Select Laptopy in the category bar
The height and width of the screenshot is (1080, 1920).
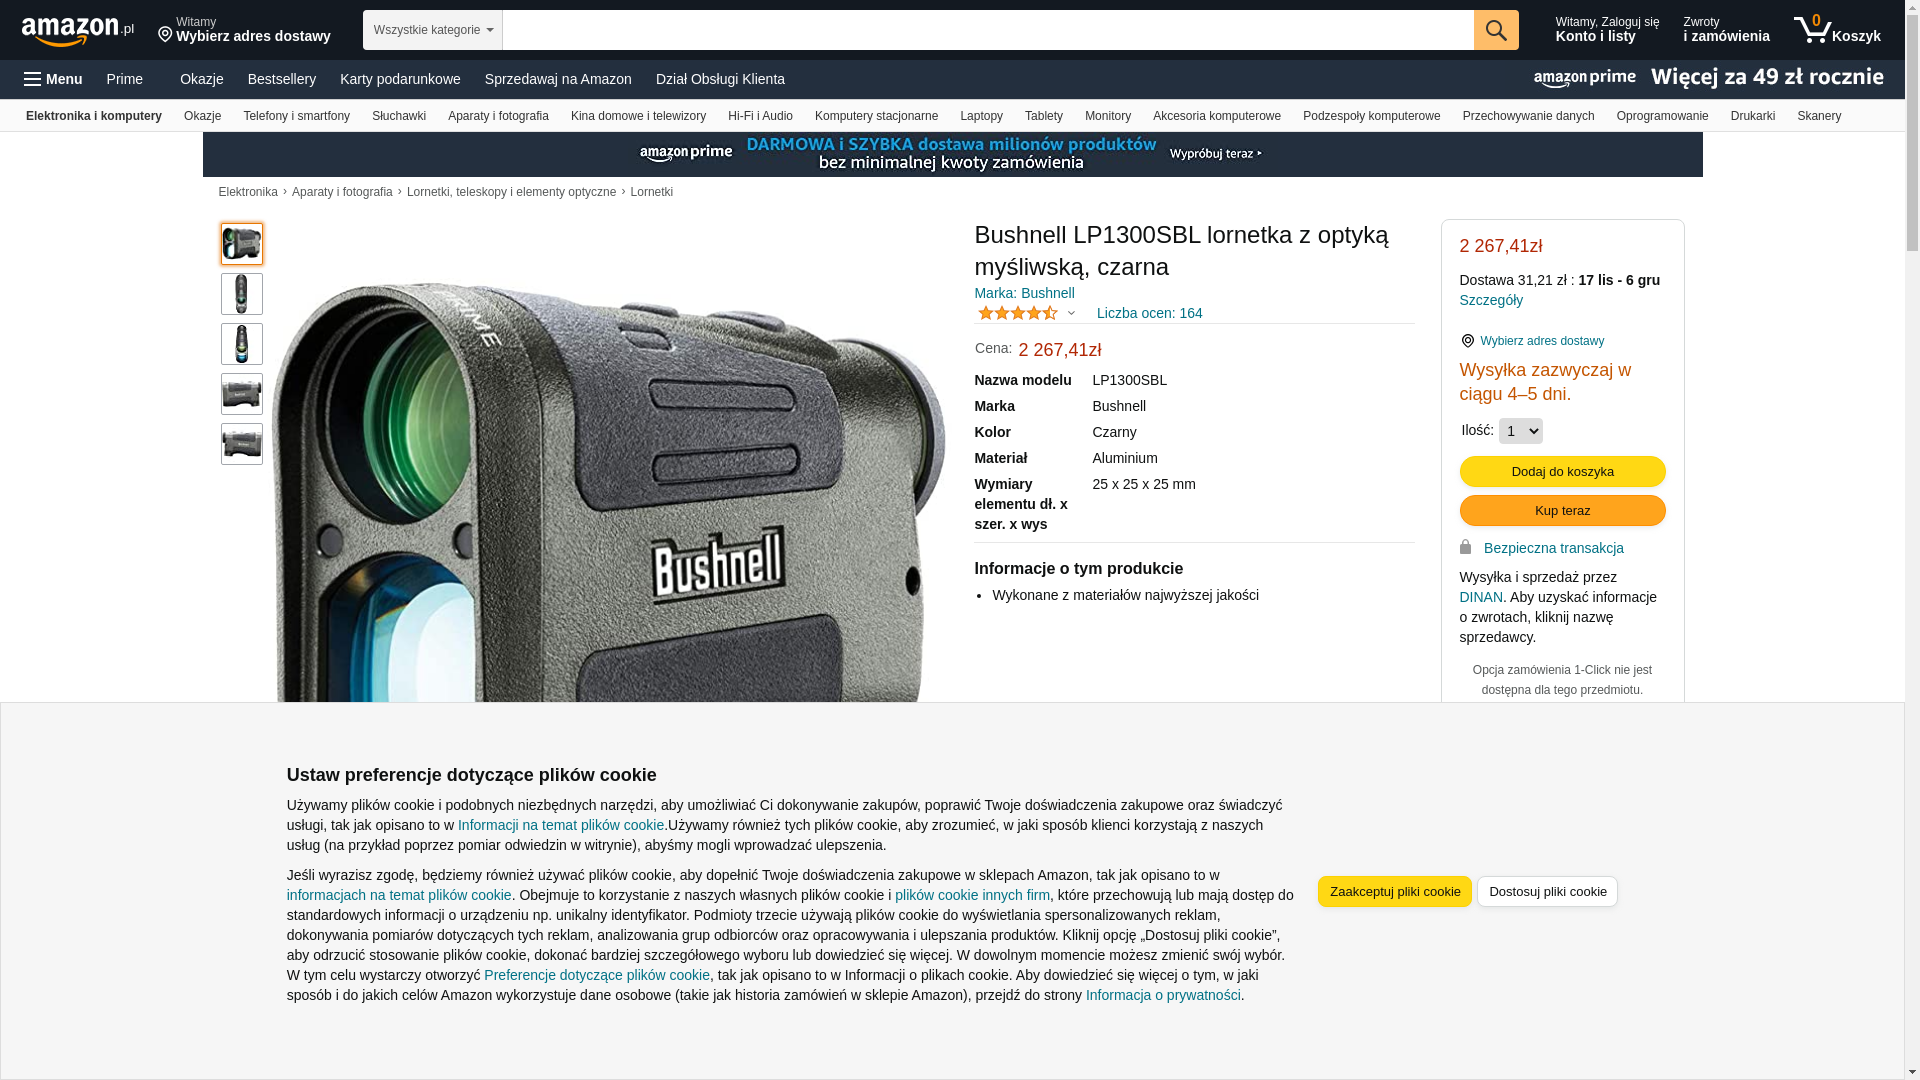click(981, 116)
